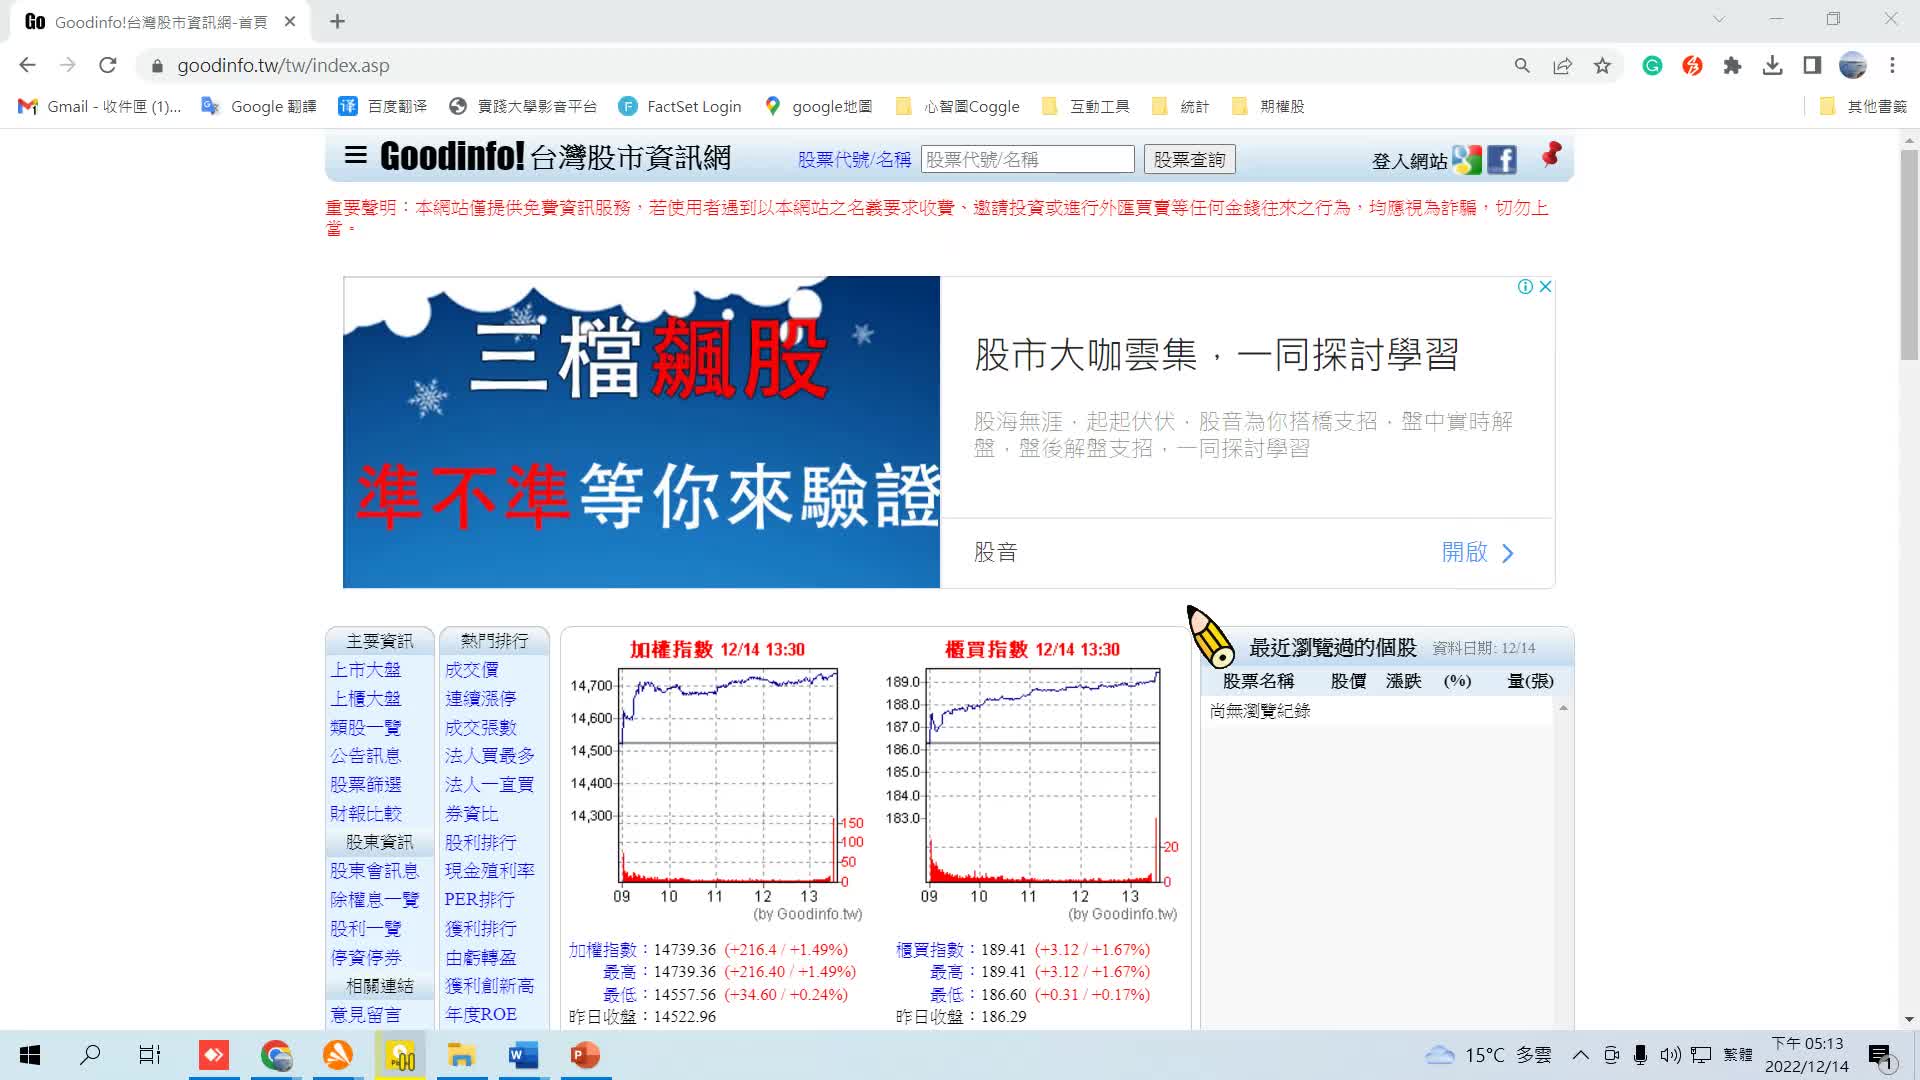Open Windows taskbar search
1920x1080 pixels.
point(90,1055)
